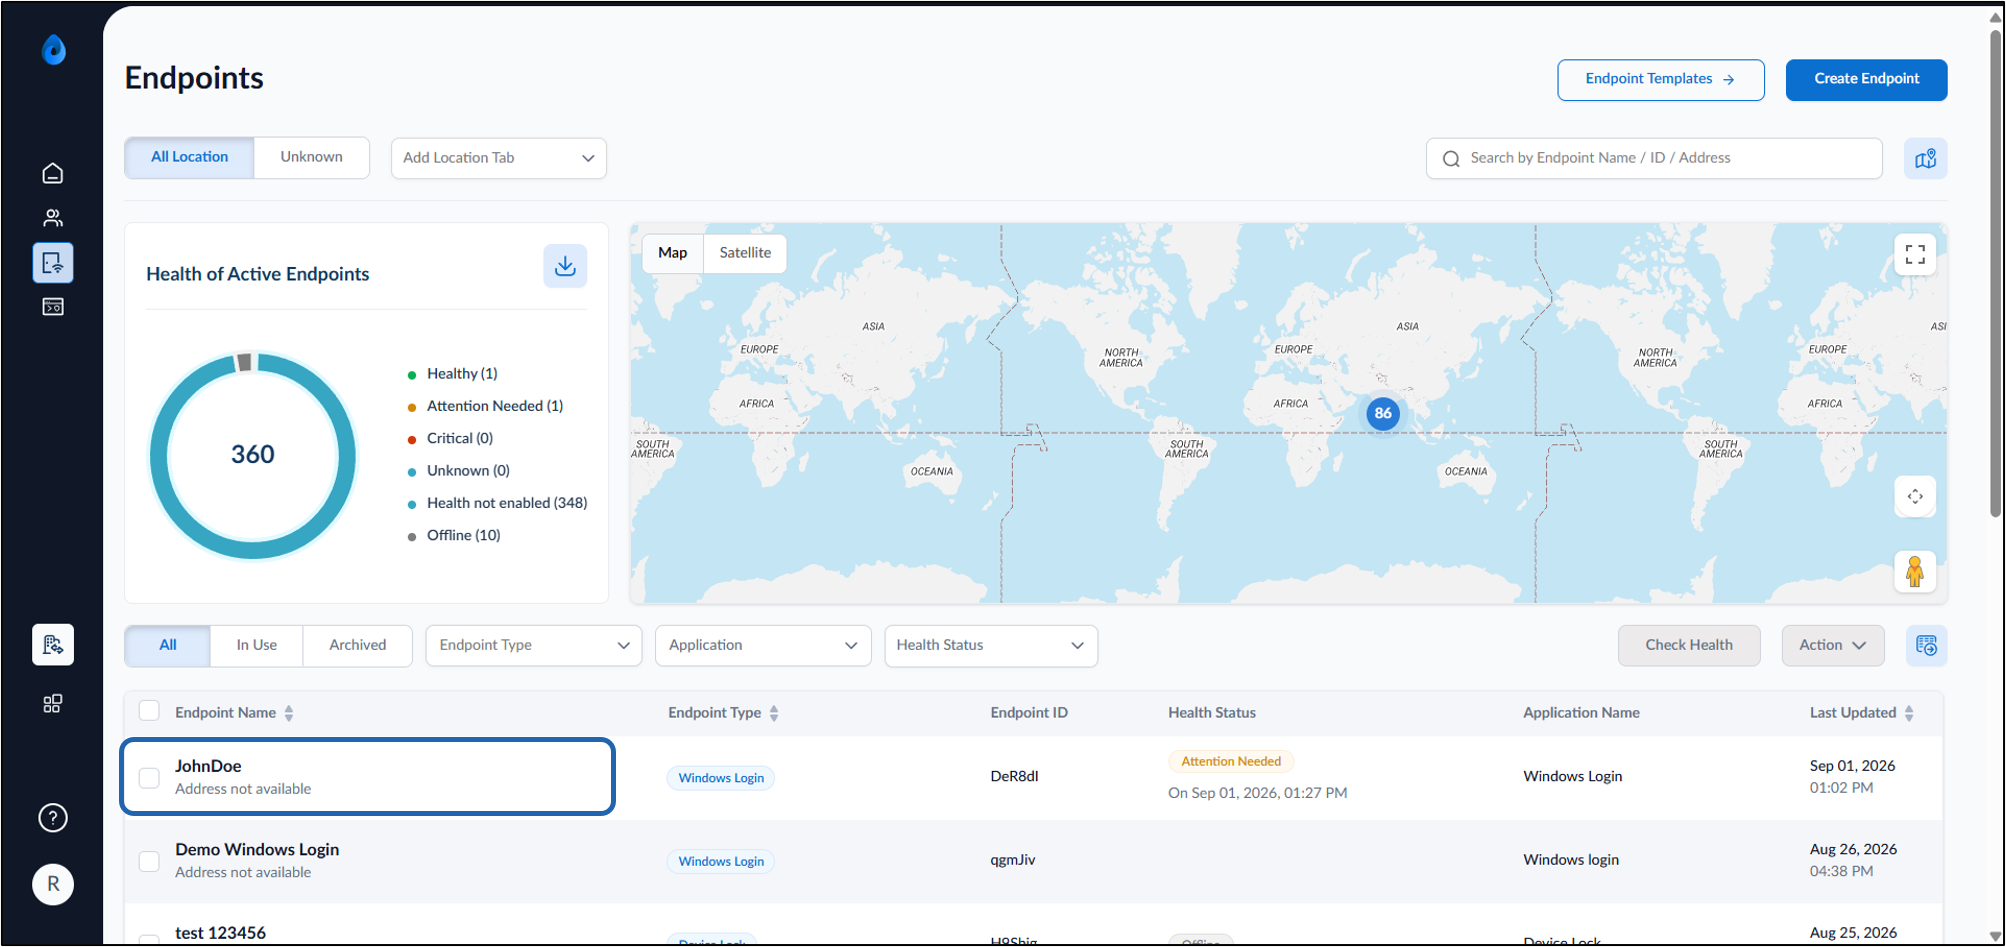
Task: Click the app logo at top left
Action: (x=54, y=49)
